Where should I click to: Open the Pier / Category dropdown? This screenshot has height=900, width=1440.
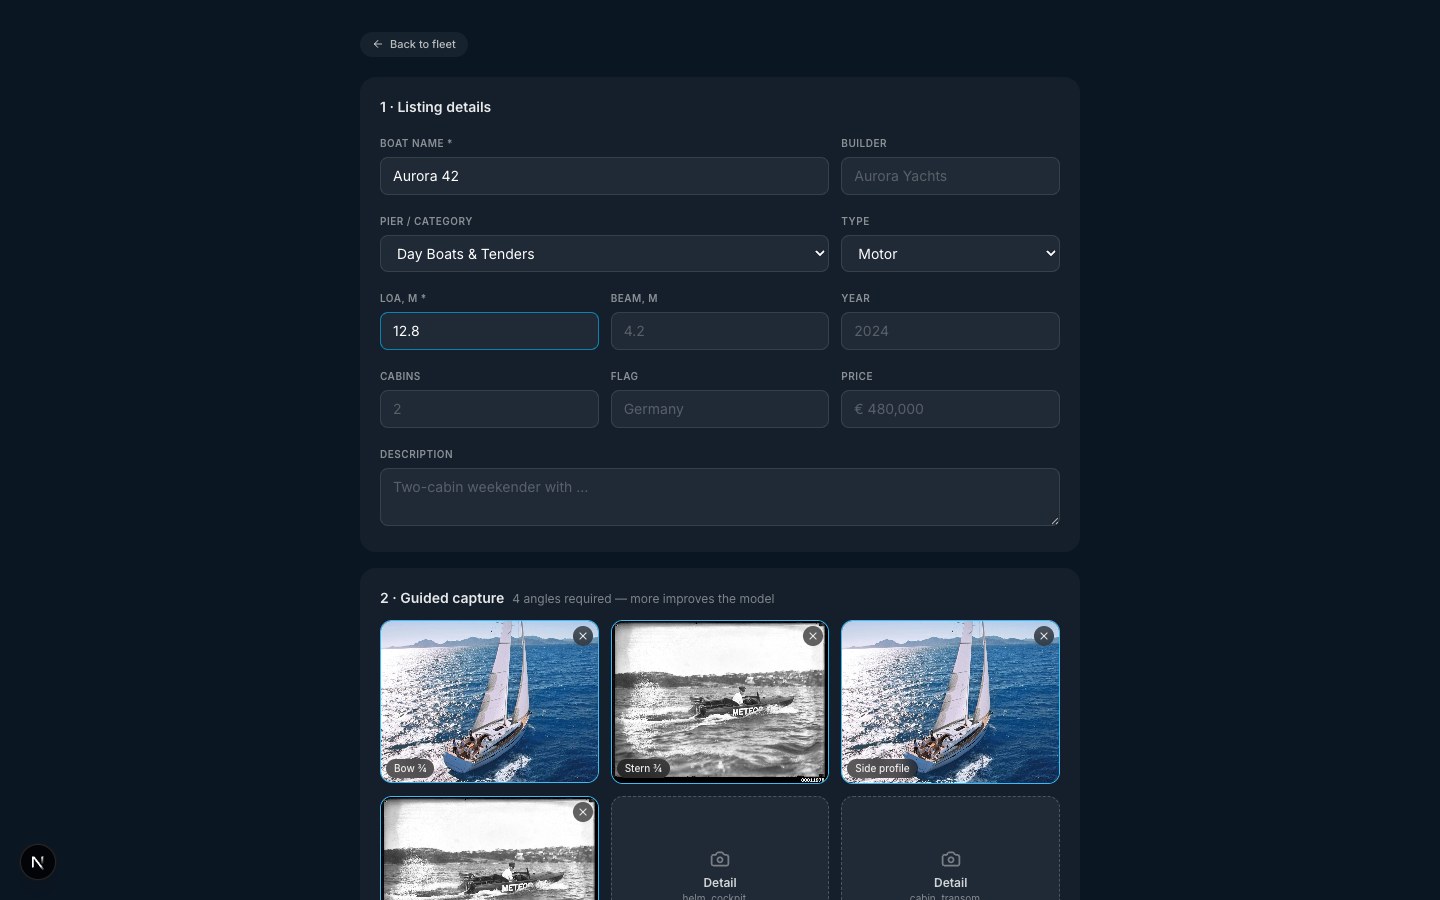tap(604, 254)
